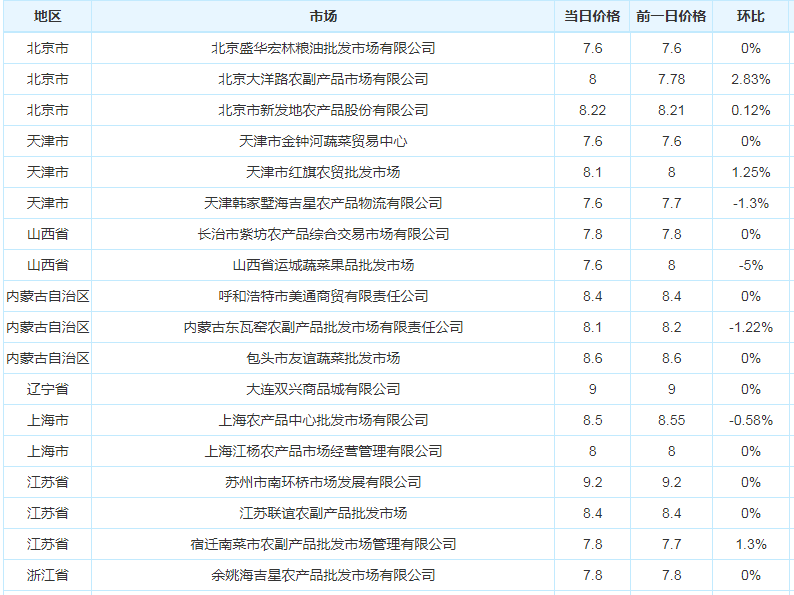Screen dimensions: 794x595
Task: Click the 8.22 current price value
Action: tap(592, 110)
